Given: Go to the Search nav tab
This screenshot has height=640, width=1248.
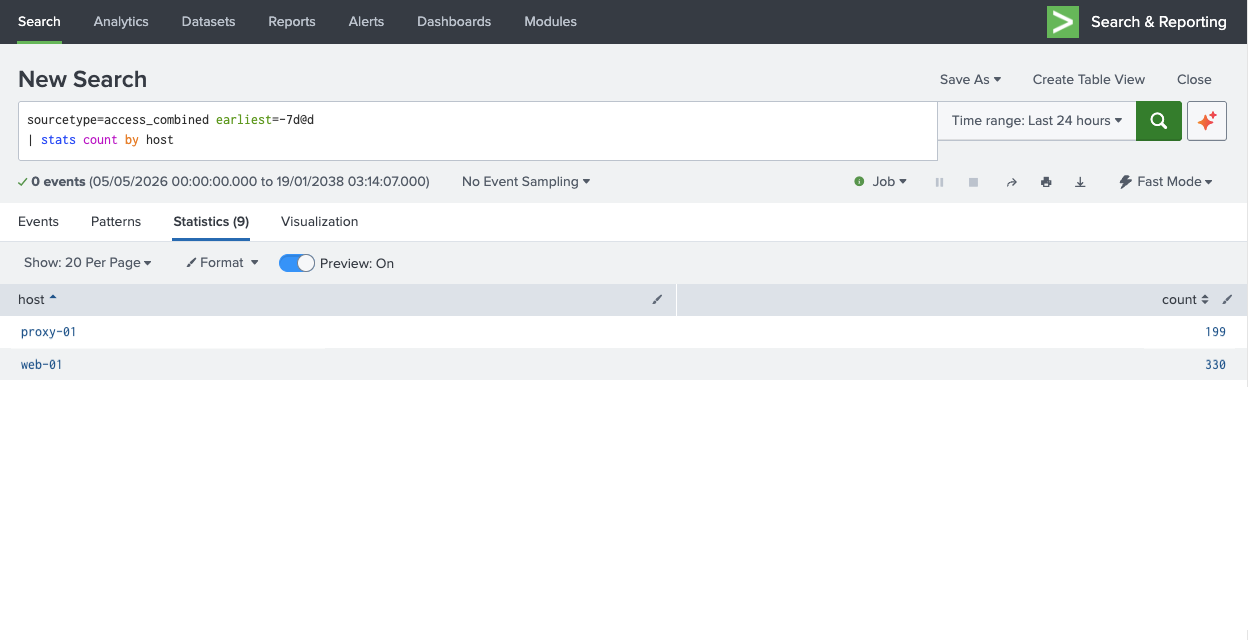Looking at the screenshot, I should 39,21.
